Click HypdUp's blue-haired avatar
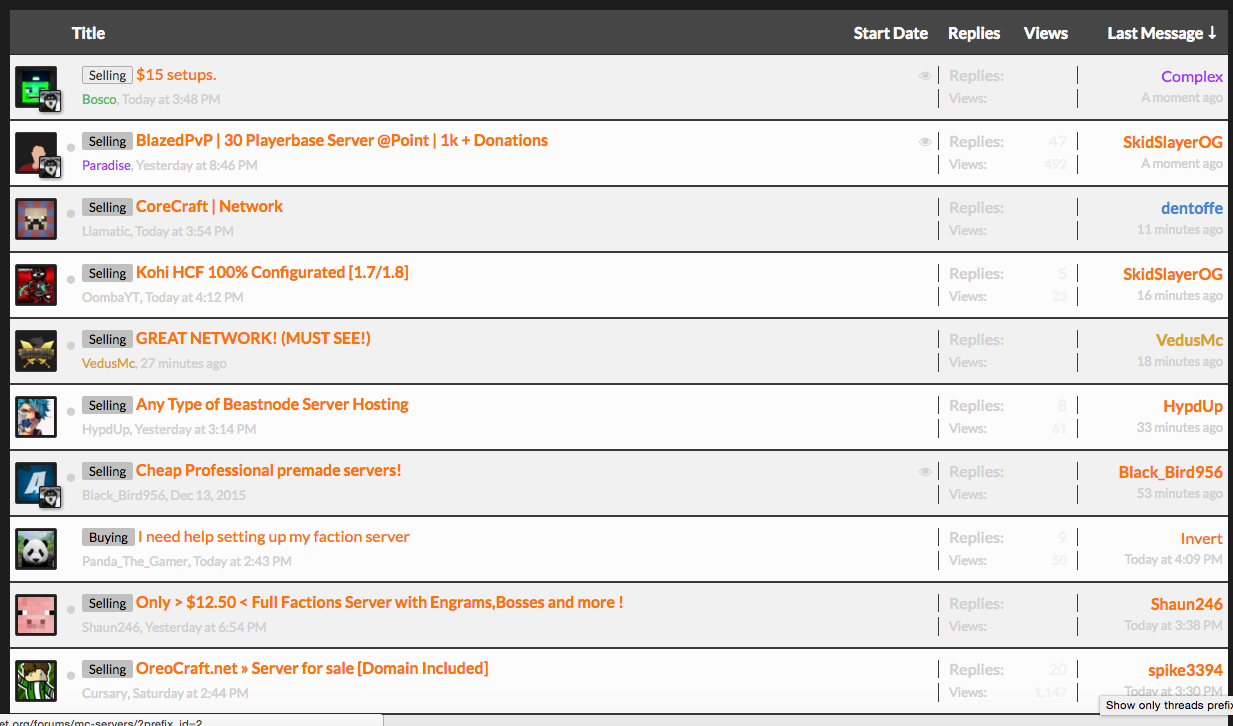The height and width of the screenshot is (726, 1233). (36, 417)
